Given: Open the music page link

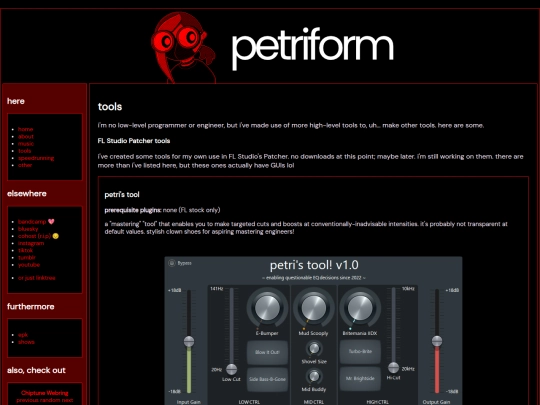Looking at the screenshot, I should [x=26, y=144].
